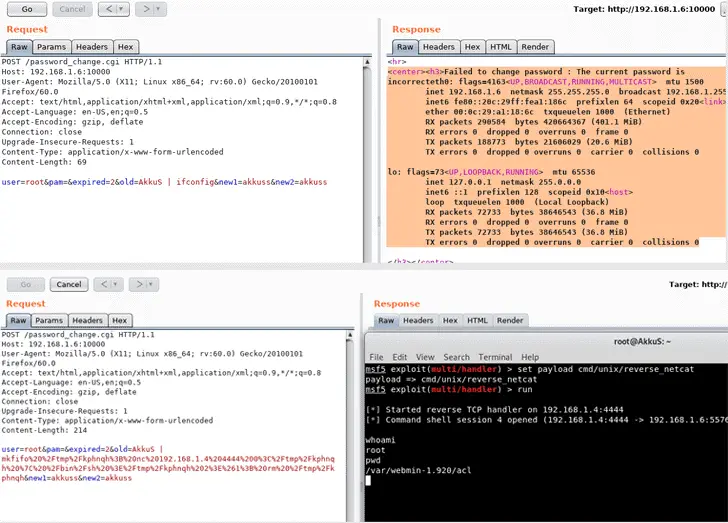Screen dimensions: 728x523
Task: Click '/var/webmin-1.920/acl' path in terminal
Action: click(x=418, y=471)
